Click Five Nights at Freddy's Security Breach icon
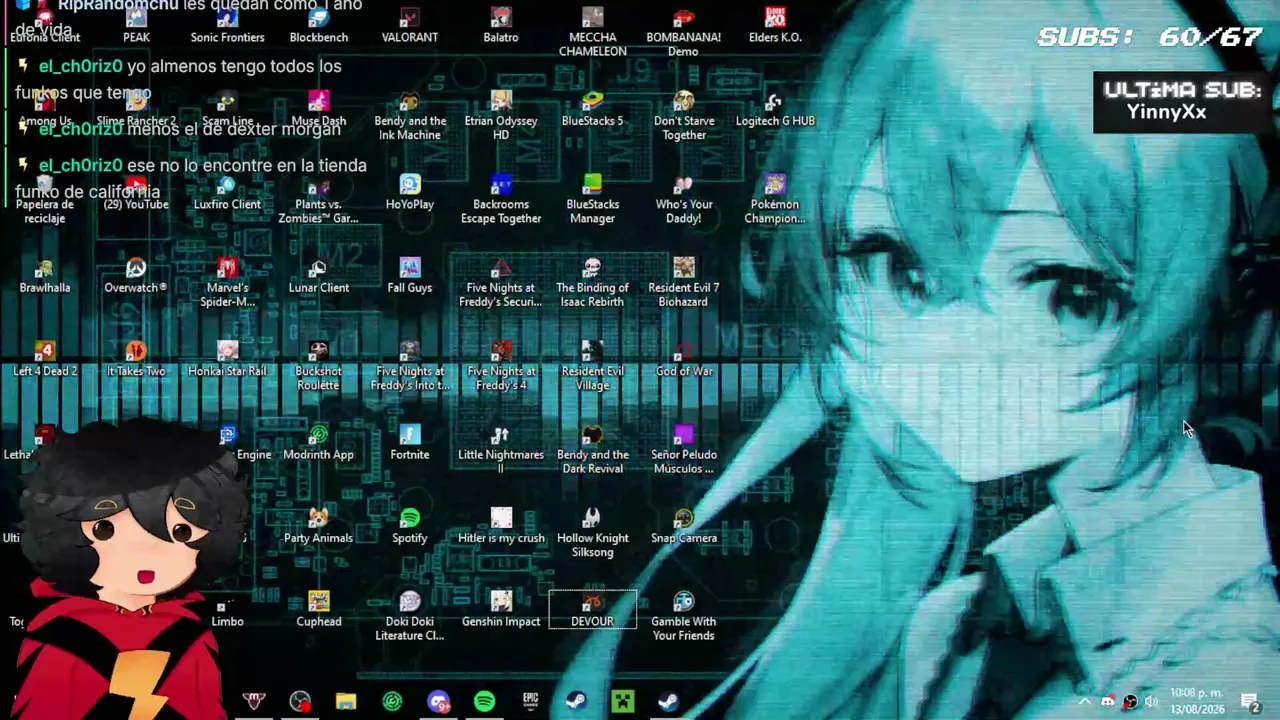Image resolution: width=1280 pixels, height=720 pixels. 501,283
